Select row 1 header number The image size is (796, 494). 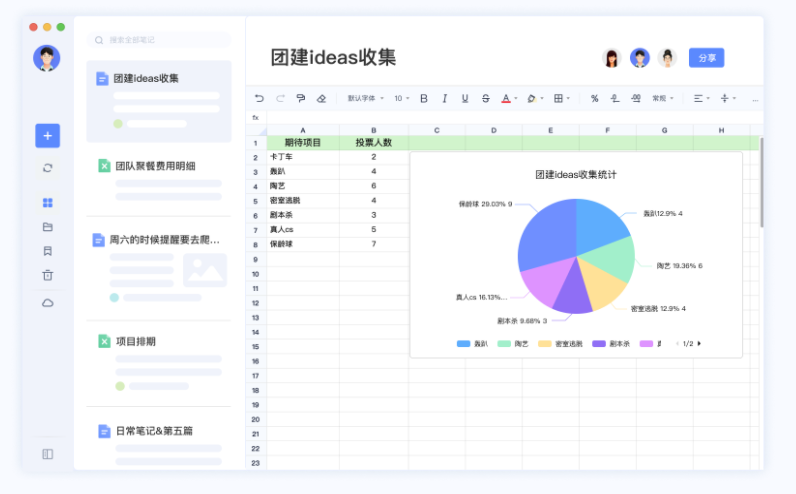pos(256,143)
